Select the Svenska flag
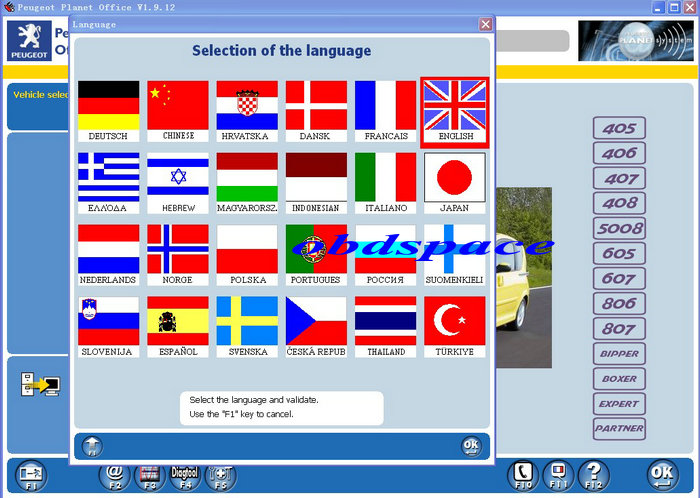 [x=247, y=327]
